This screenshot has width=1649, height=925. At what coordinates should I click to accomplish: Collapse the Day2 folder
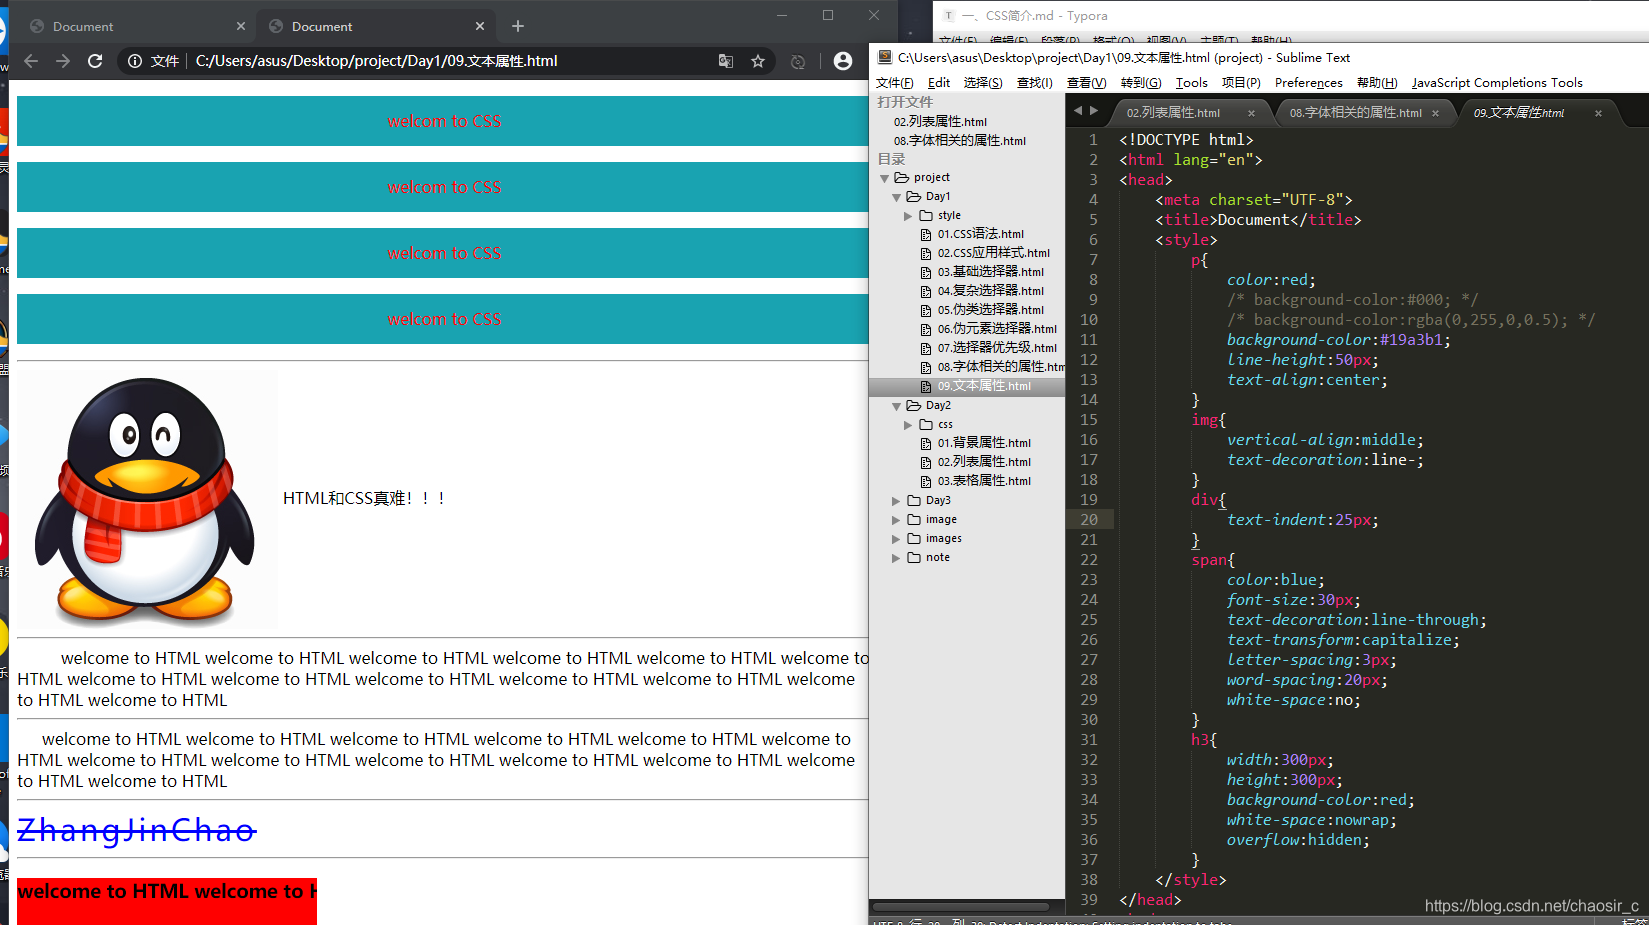(896, 406)
